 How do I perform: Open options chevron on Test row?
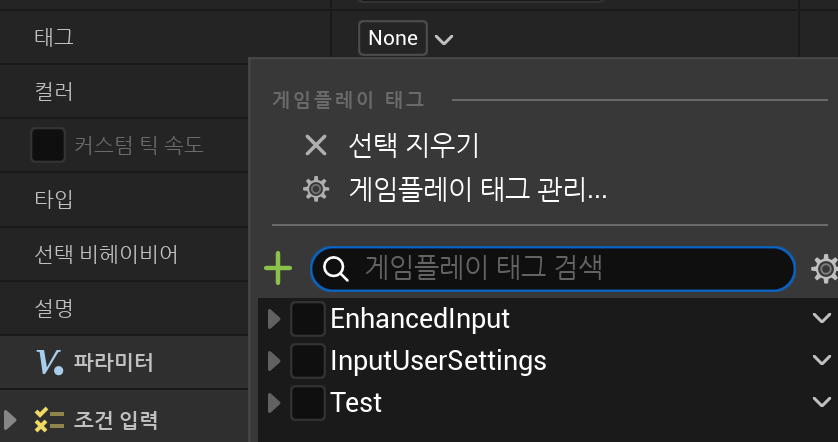(x=821, y=402)
